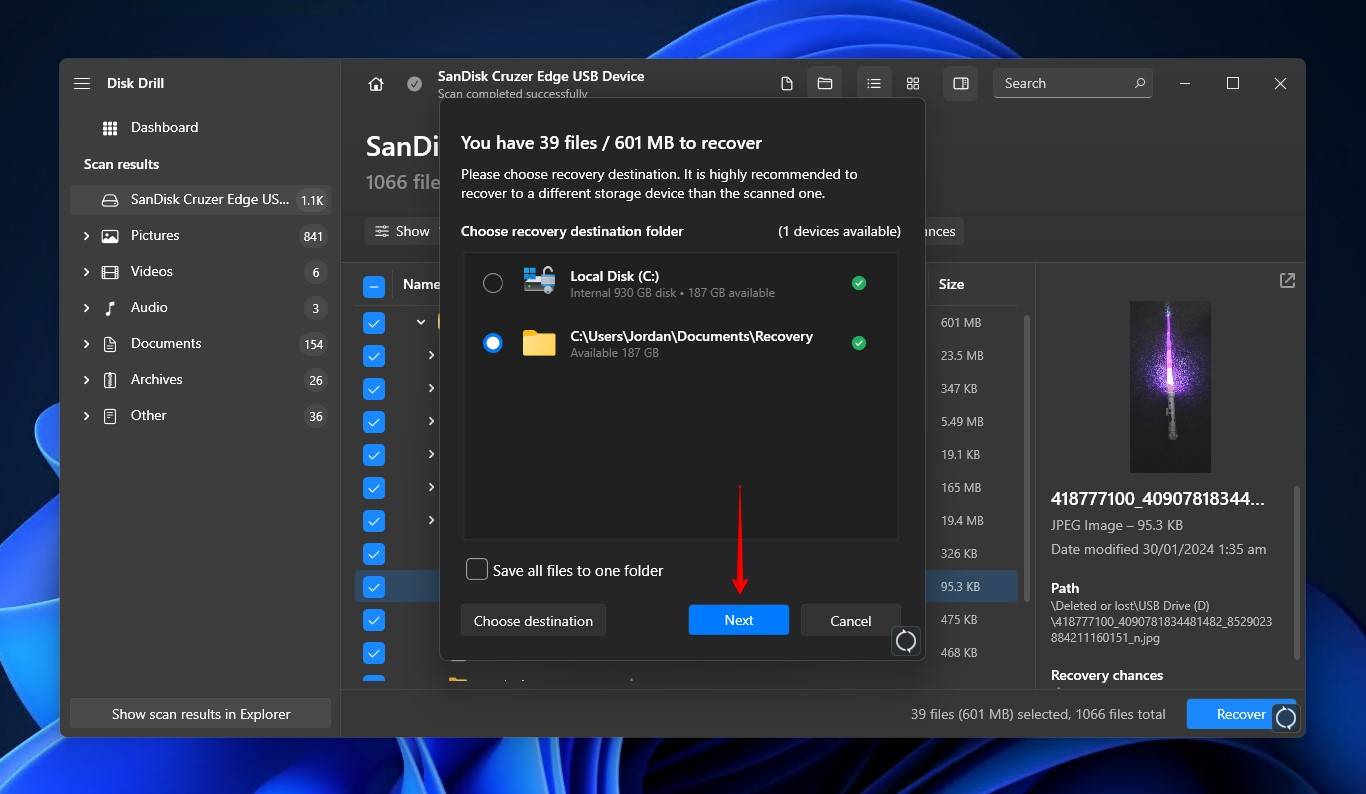Go to the Home screen icon
Image resolution: width=1366 pixels, height=794 pixels.
[x=376, y=84]
